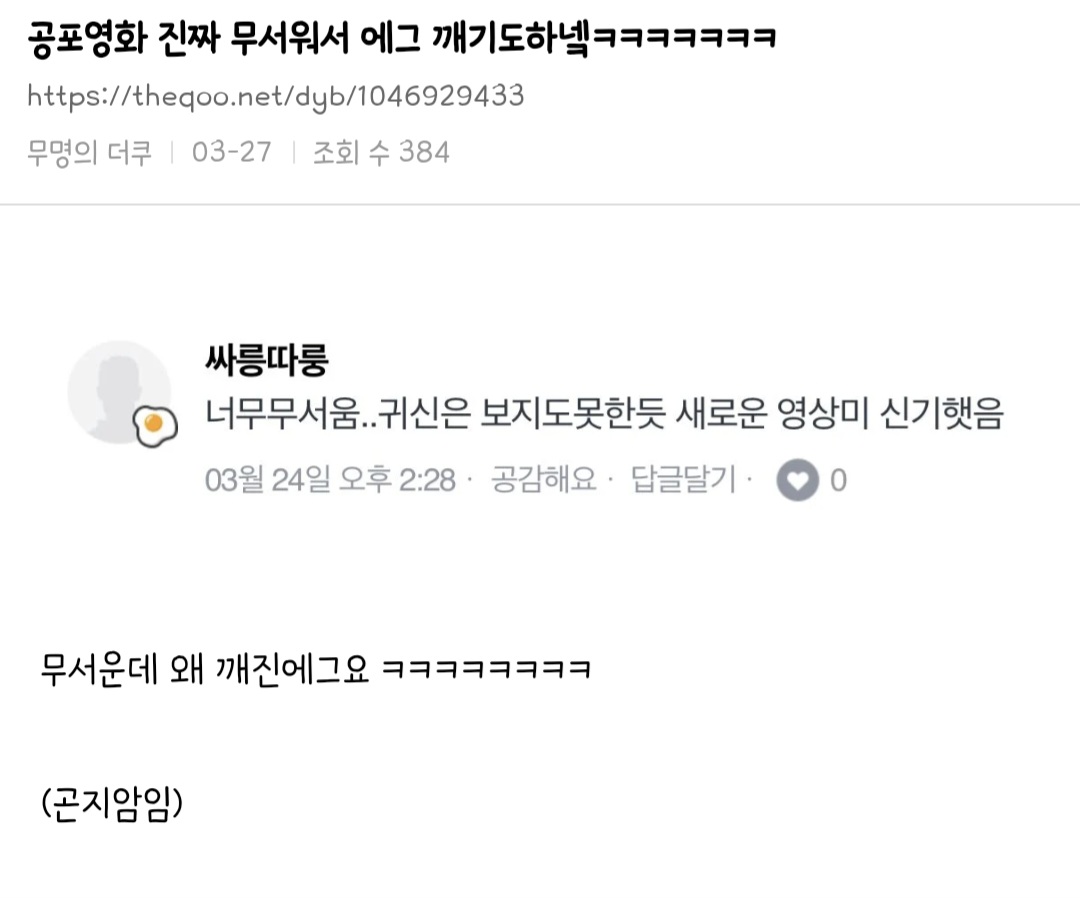Click the text (곤지암임)
The image size is (1080, 898).
click(x=112, y=804)
